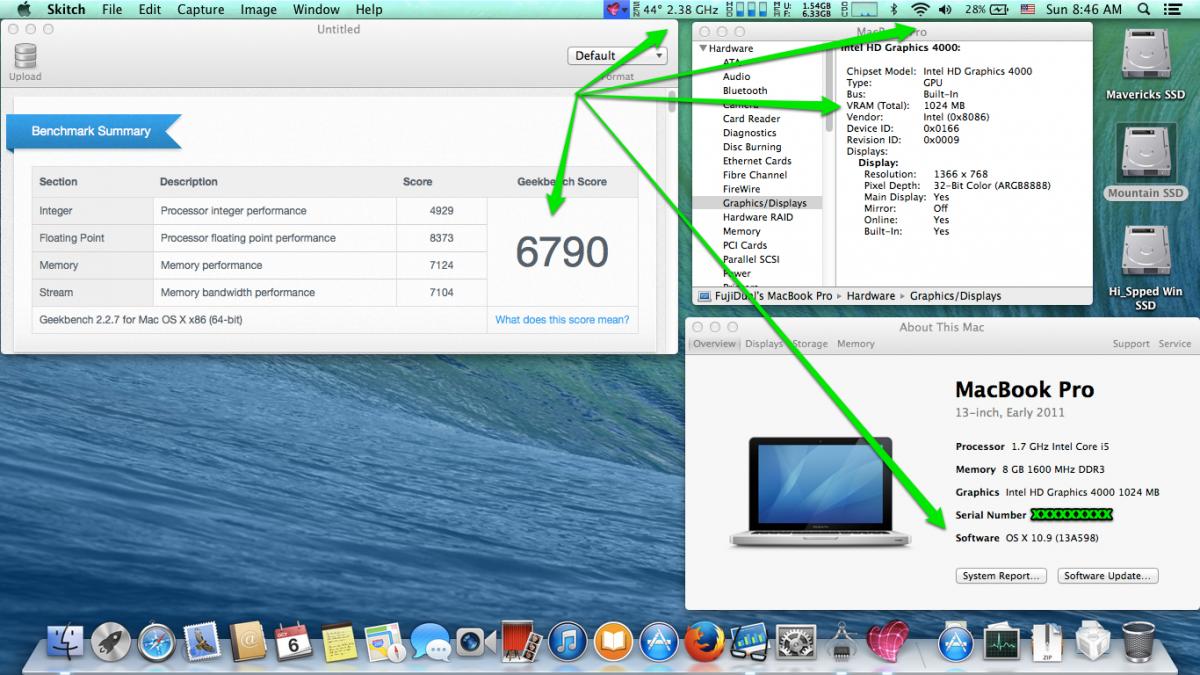This screenshot has width=1200, height=675.
Task: Open the Skitch application menu
Action: [65, 9]
